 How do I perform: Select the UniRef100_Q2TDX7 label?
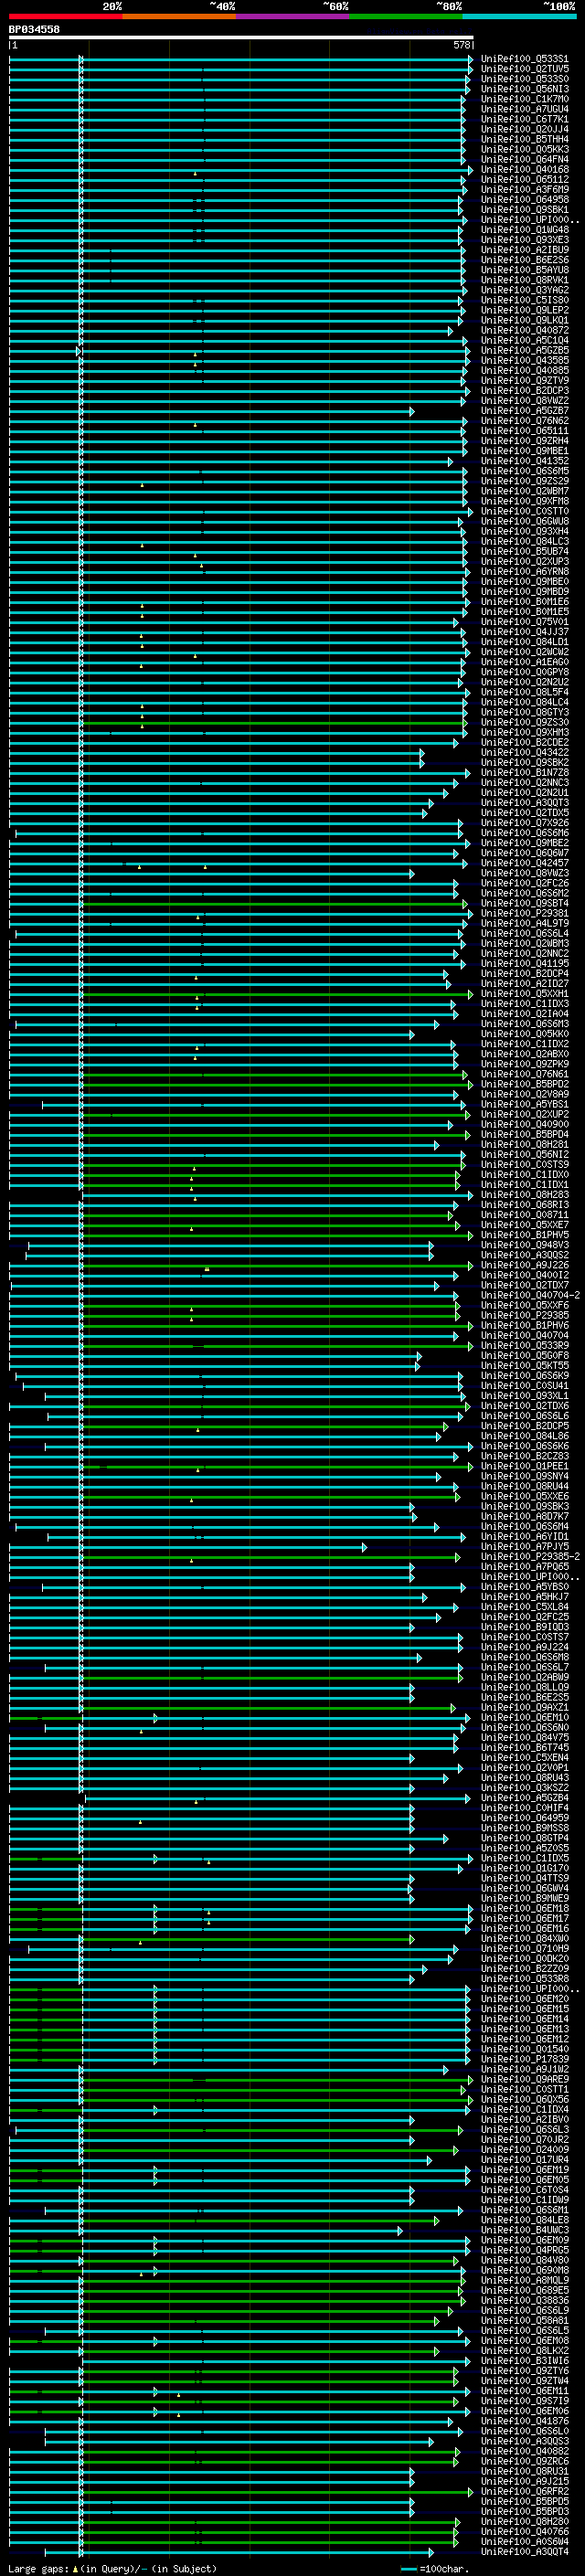[x=525, y=1285]
